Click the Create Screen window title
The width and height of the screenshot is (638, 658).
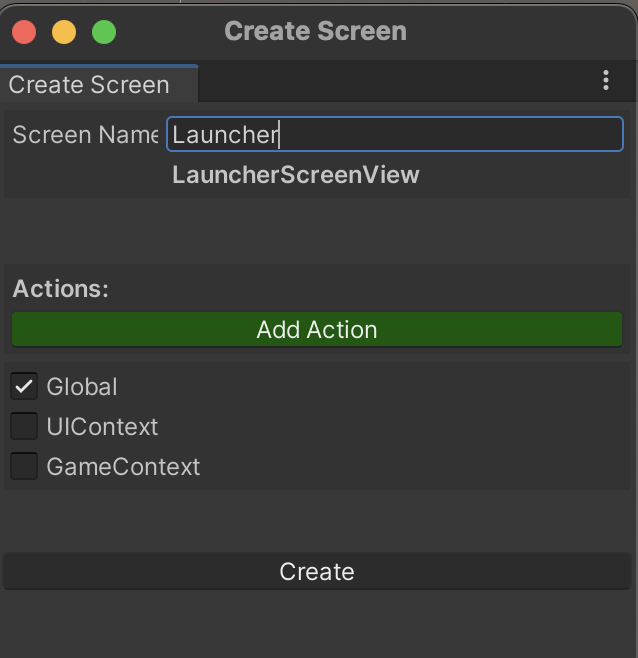316,31
